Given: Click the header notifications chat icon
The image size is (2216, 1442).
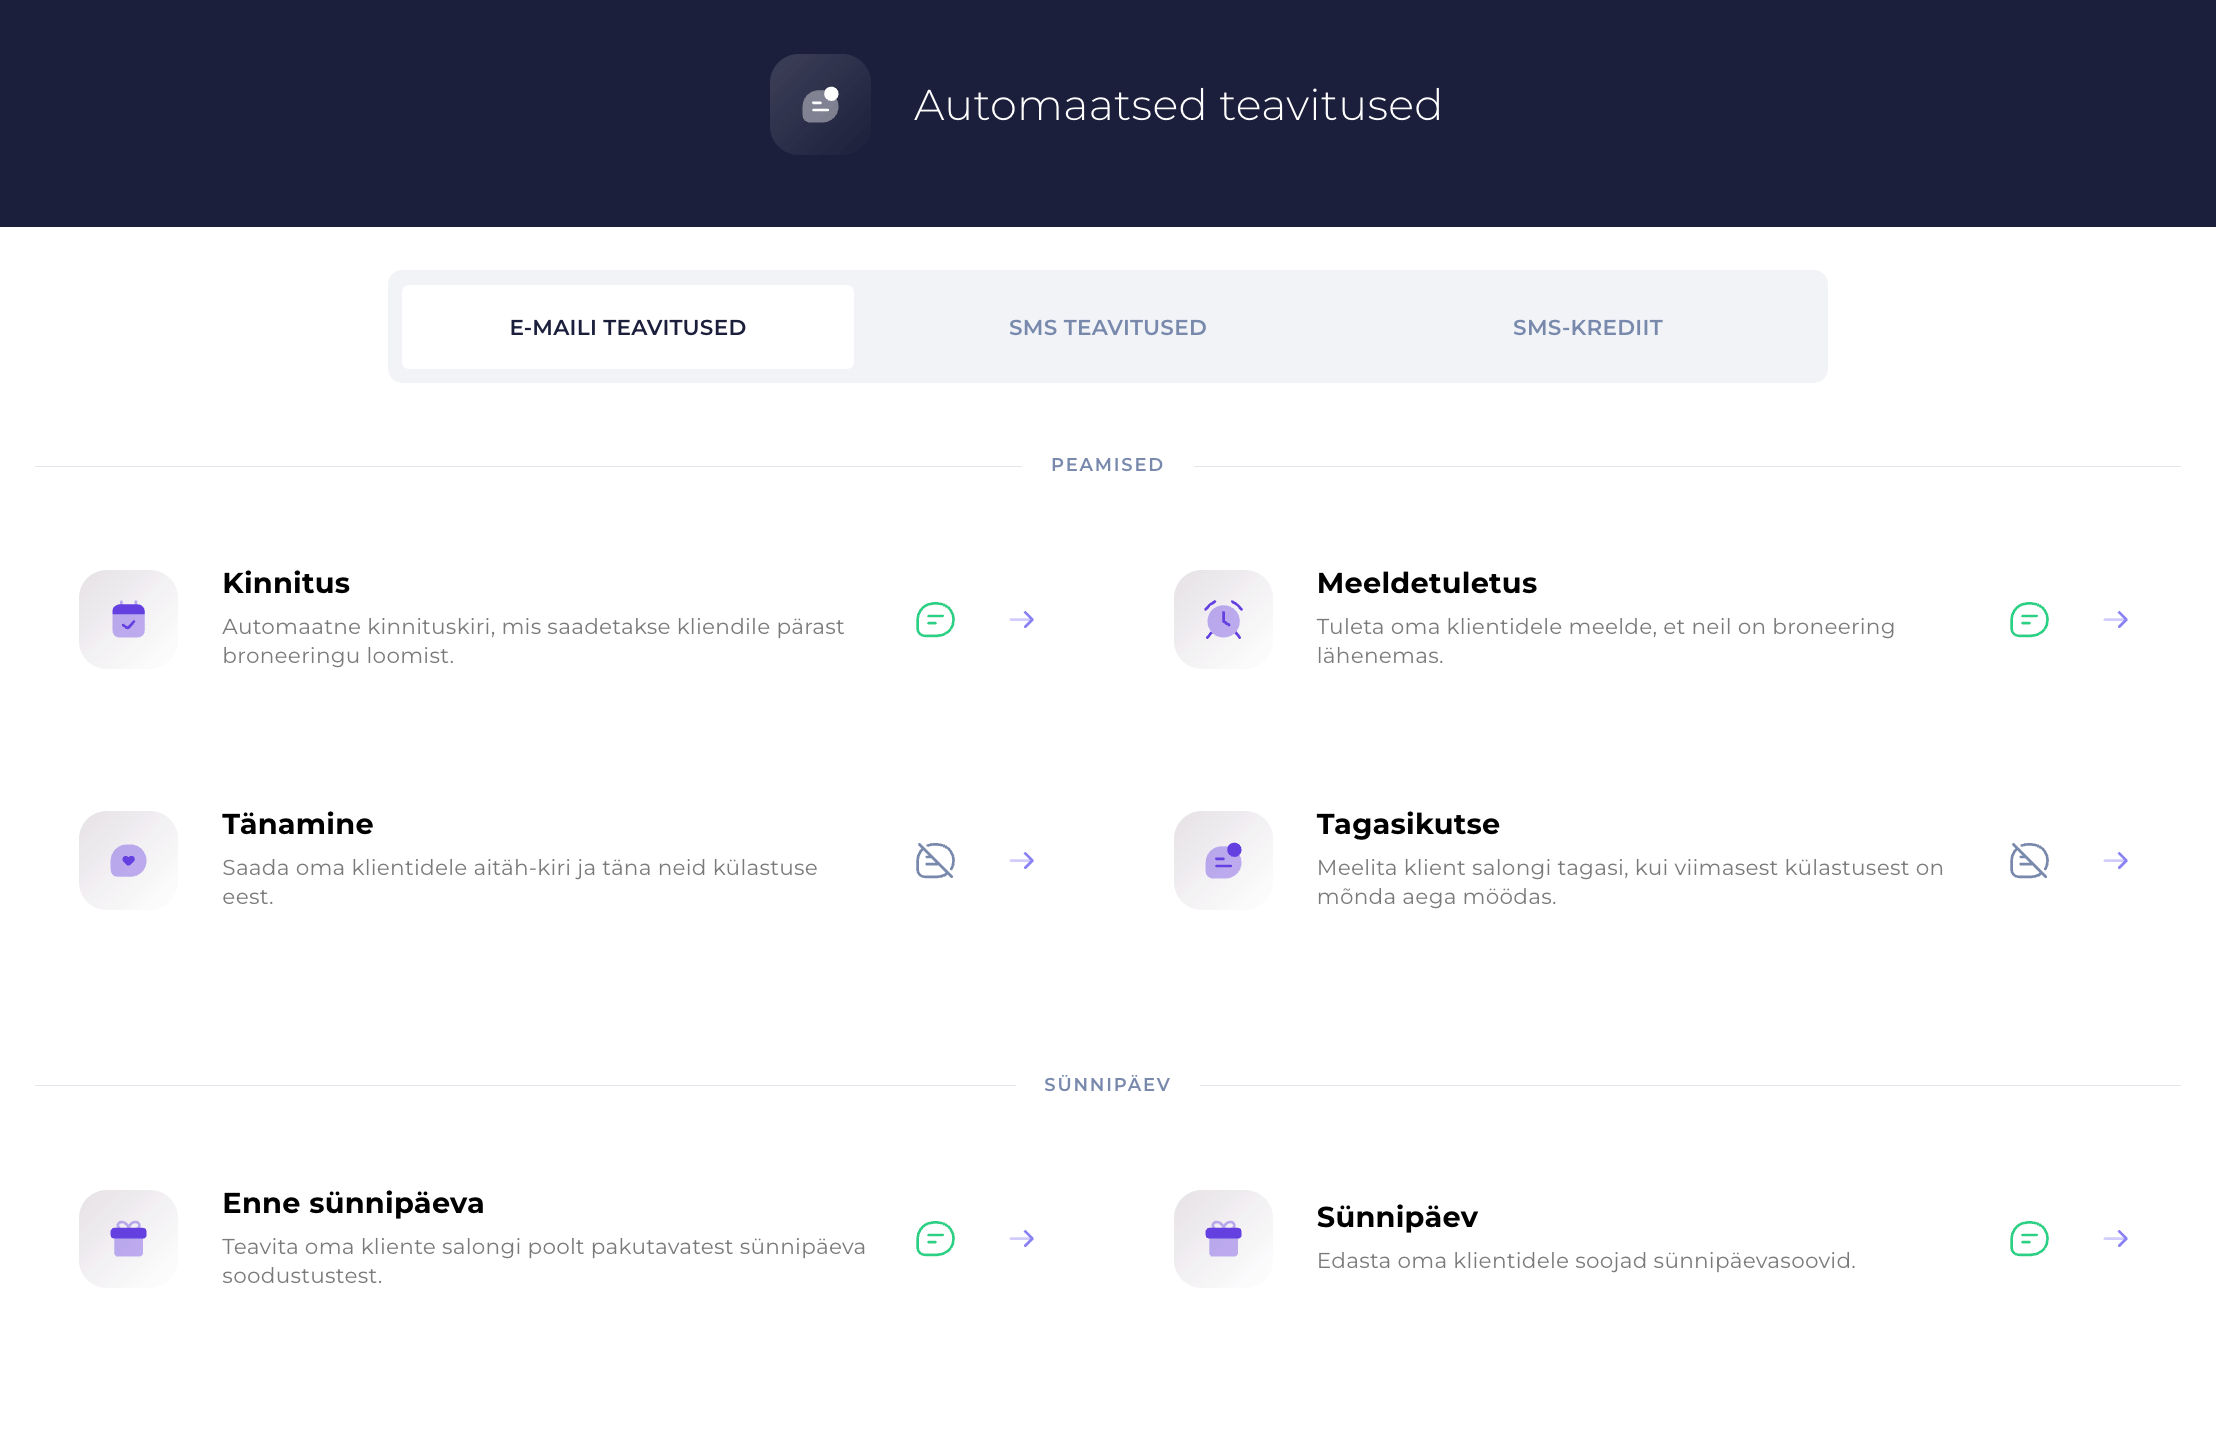Looking at the screenshot, I should (820, 105).
